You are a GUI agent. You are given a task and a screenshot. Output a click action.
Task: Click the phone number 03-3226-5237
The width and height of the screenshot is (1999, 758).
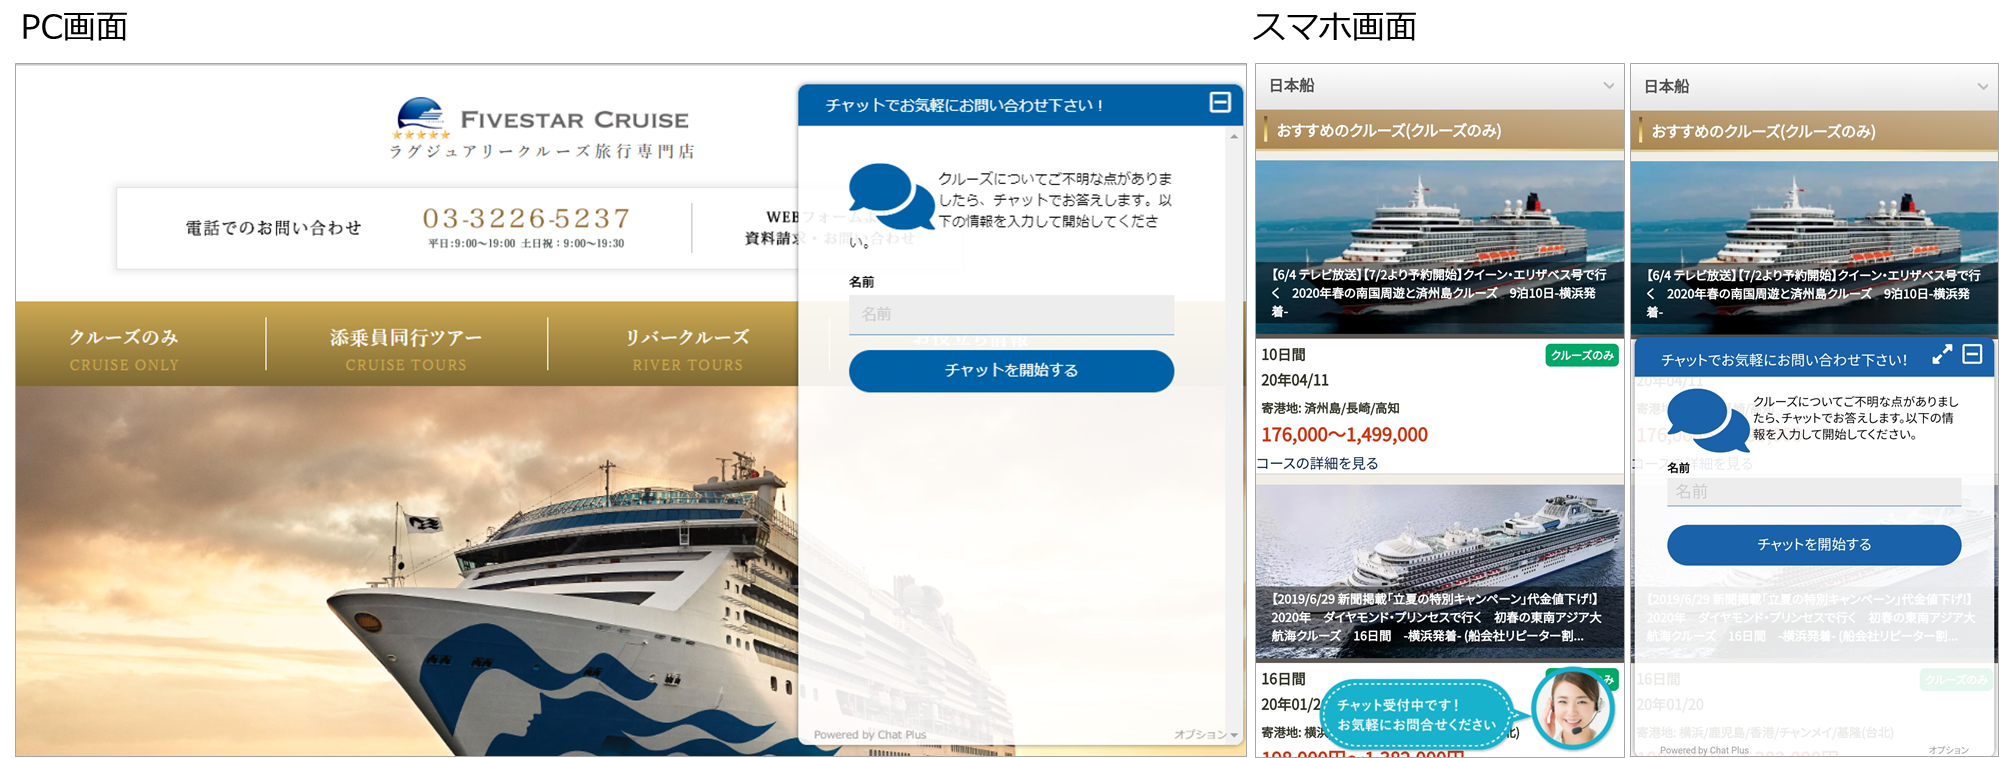pos(526,218)
